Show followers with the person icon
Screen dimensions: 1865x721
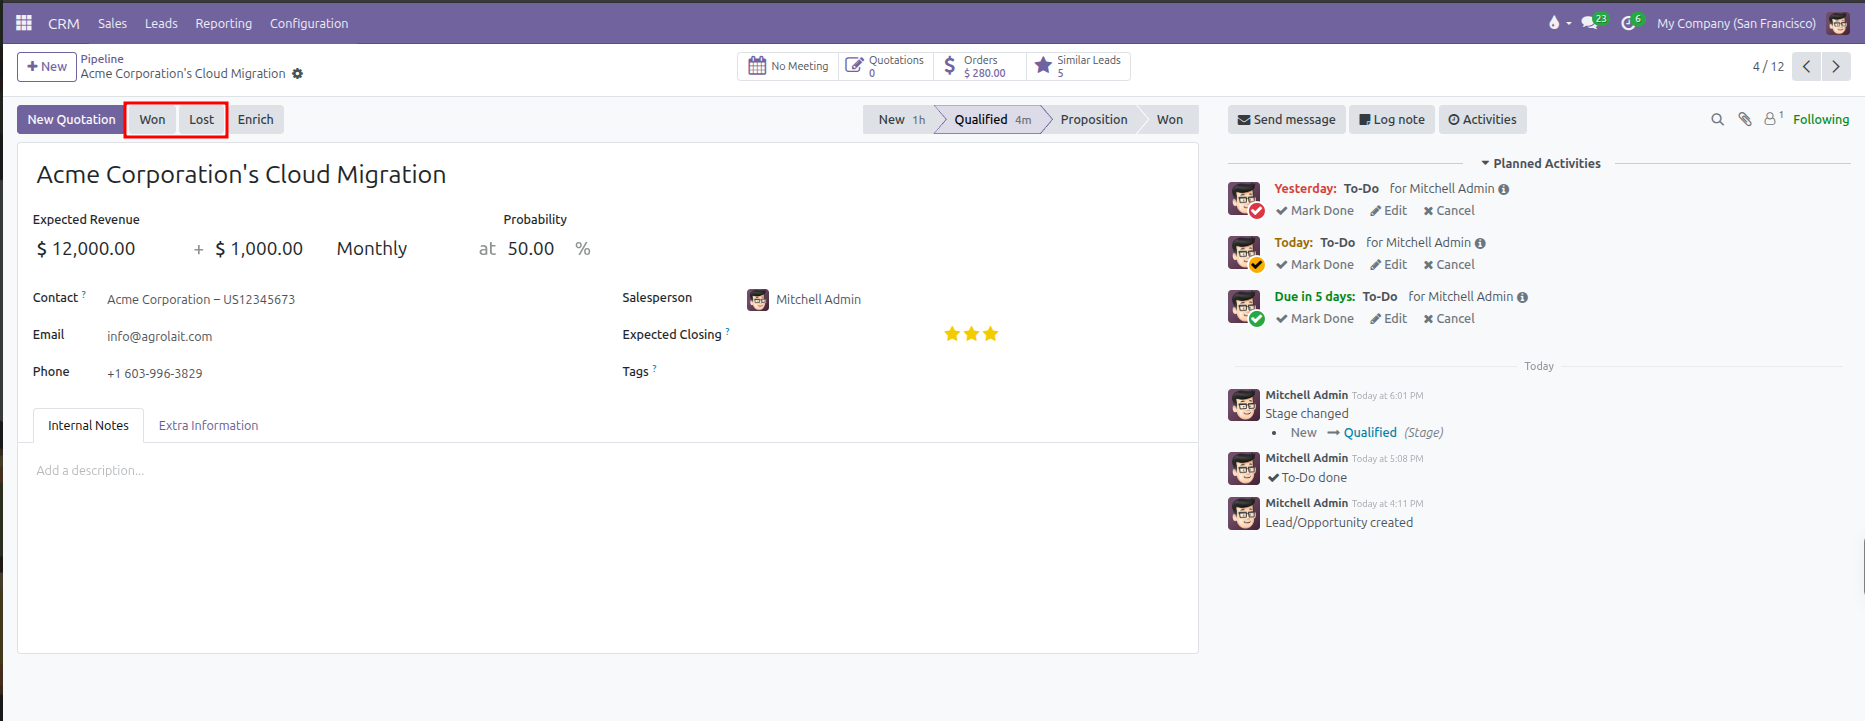tap(1772, 119)
